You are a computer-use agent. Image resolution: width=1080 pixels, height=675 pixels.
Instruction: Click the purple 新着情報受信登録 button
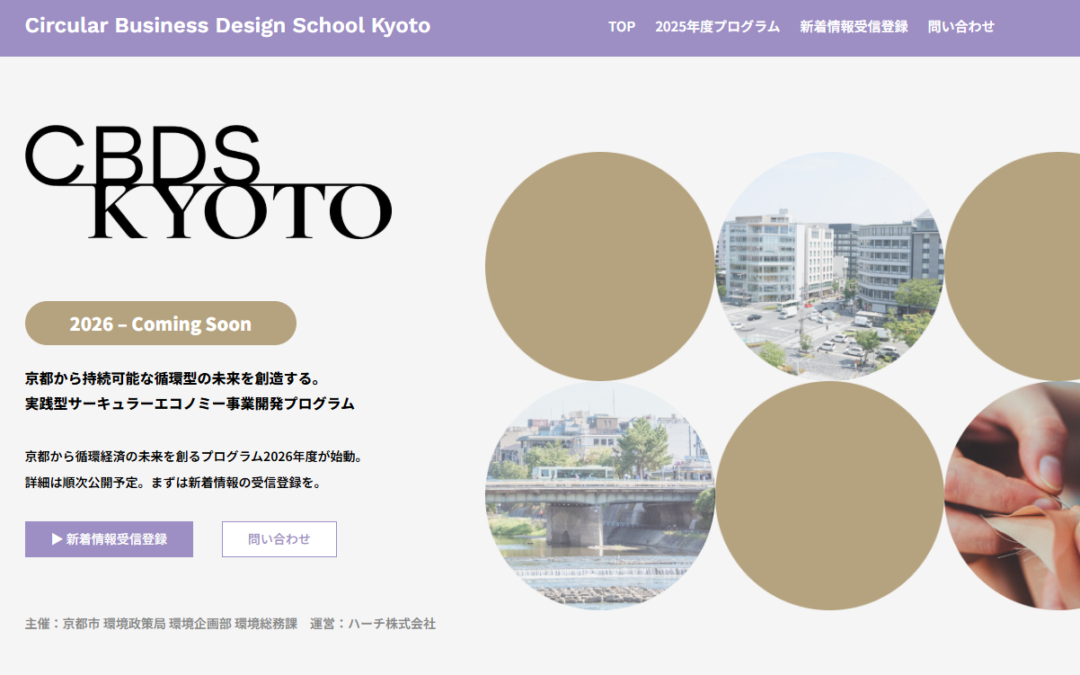point(109,539)
